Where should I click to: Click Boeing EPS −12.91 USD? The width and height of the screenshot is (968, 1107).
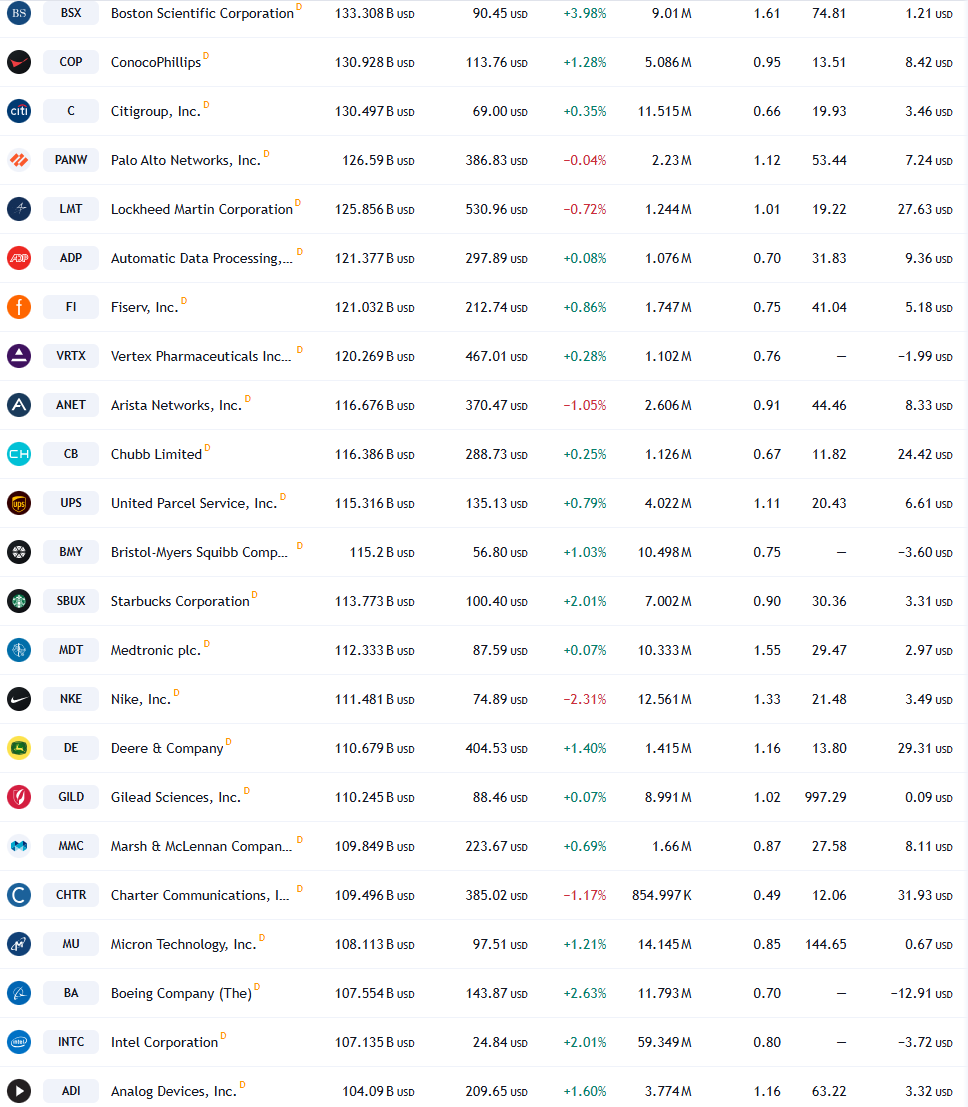pyautogui.click(x=921, y=993)
